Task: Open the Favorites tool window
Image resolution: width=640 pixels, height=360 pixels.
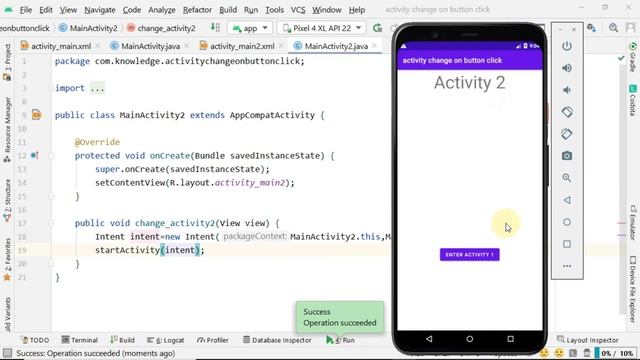Action: tap(7, 260)
